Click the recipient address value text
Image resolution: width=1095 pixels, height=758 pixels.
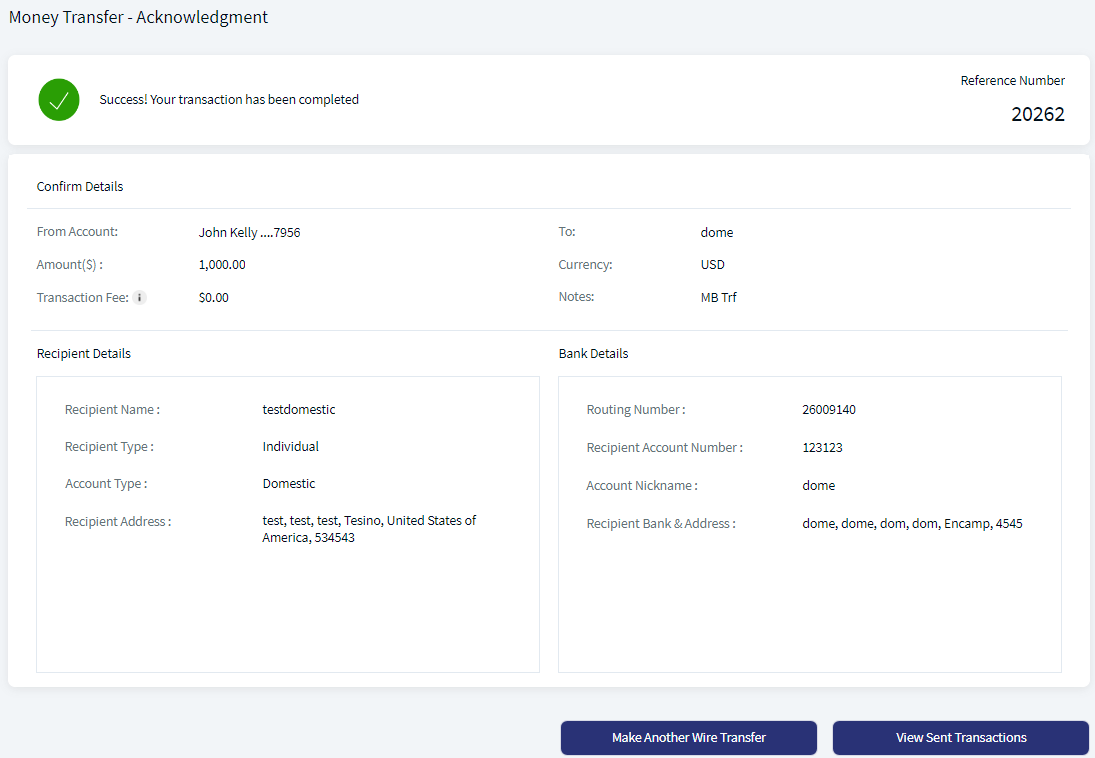pyautogui.click(x=369, y=529)
